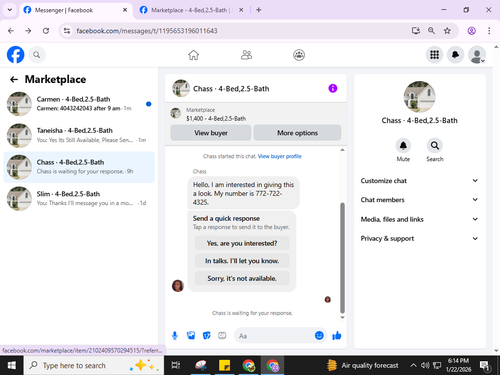Close the Messenger | Facebook tab
The image size is (500, 375).
tap(125, 10)
